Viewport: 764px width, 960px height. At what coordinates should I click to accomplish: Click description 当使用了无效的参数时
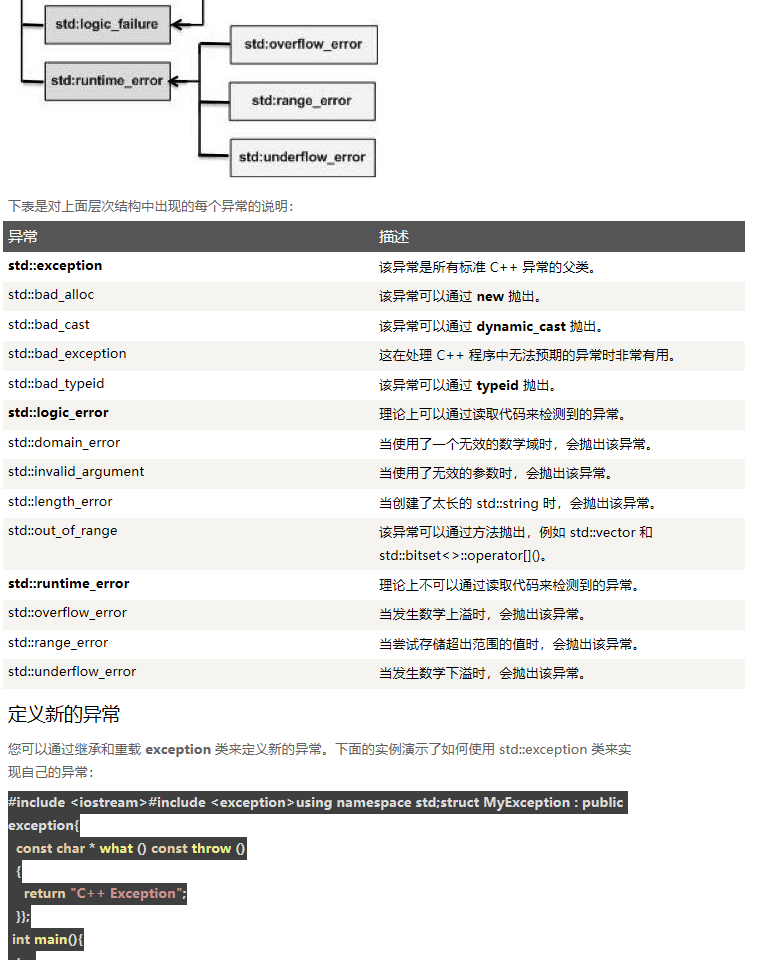496,474
